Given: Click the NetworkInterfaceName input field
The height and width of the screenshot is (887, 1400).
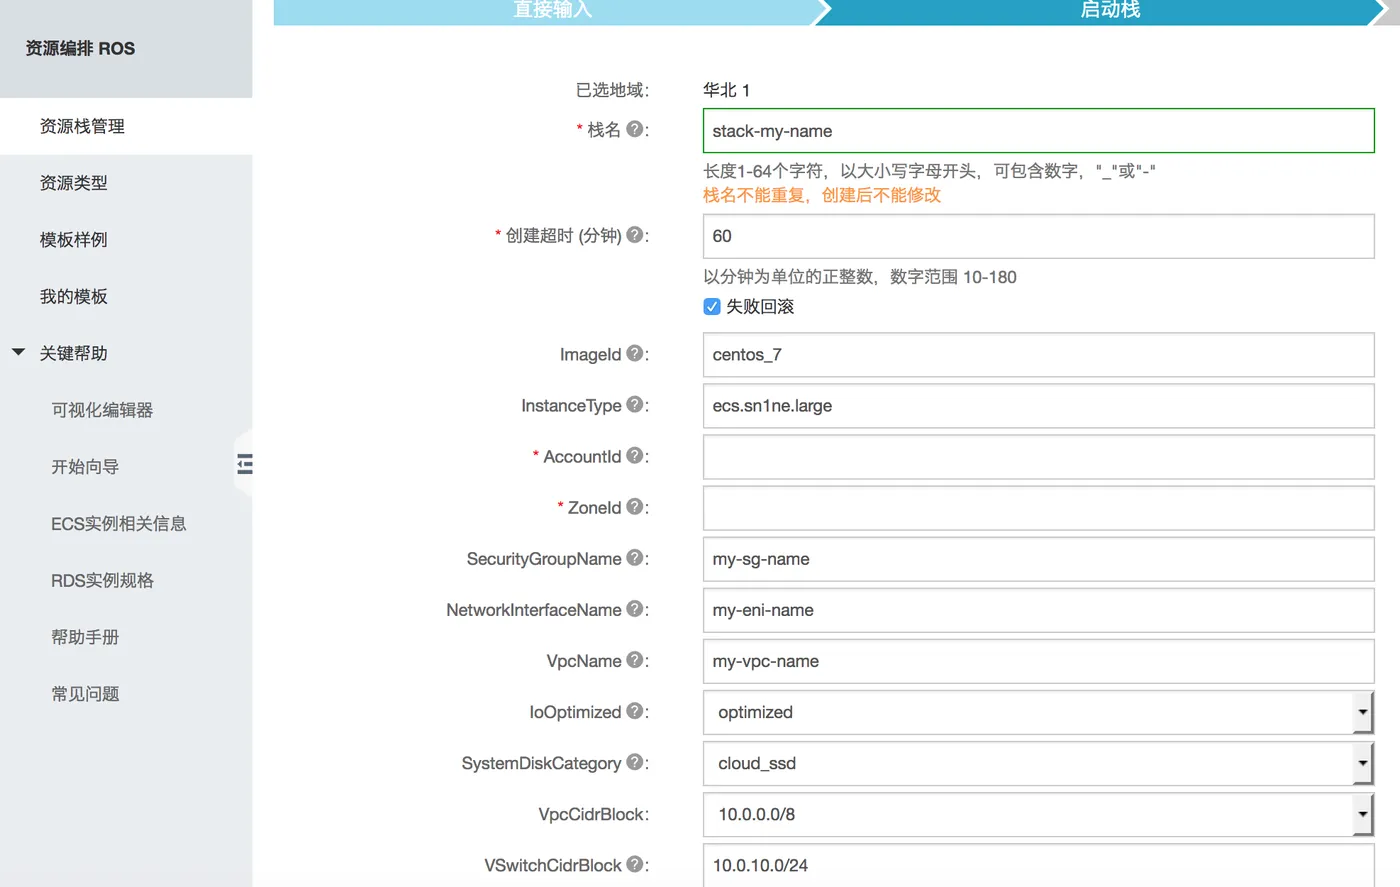Looking at the screenshot, I should click(x=1038, y=610).
